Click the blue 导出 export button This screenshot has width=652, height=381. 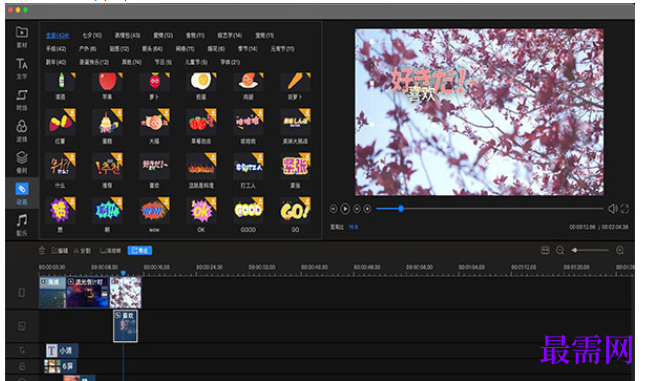(140, 250)
